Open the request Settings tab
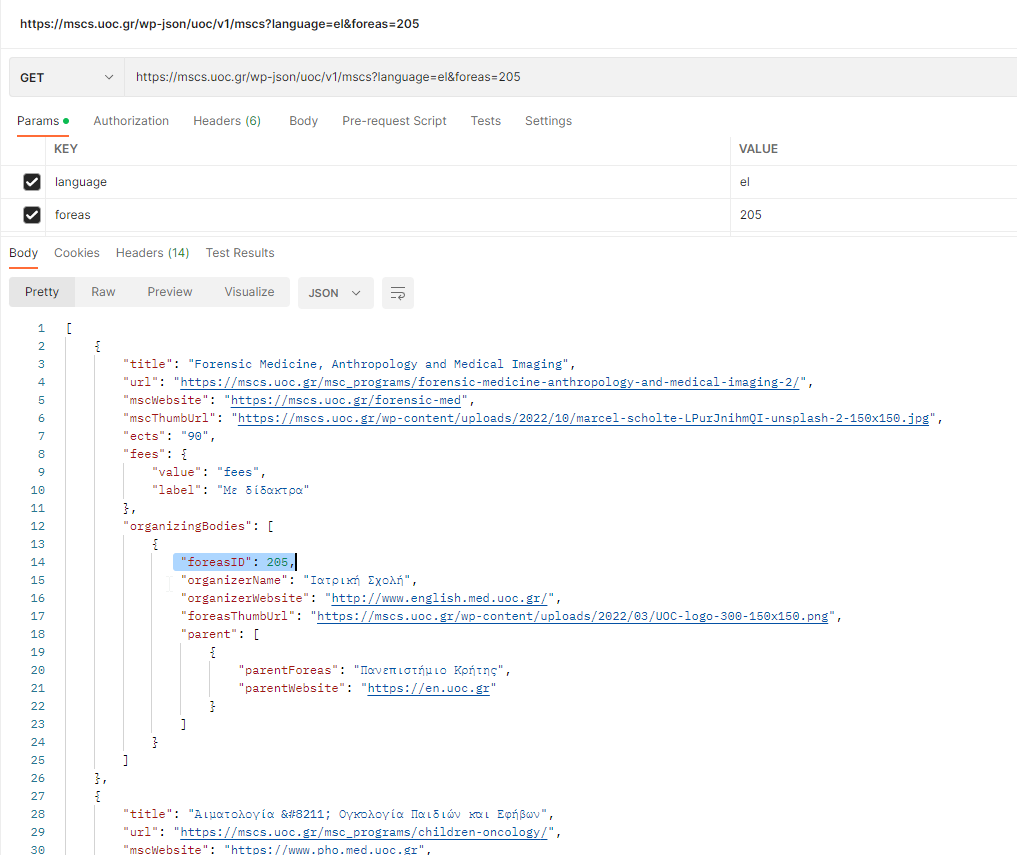 coord(548,121)
